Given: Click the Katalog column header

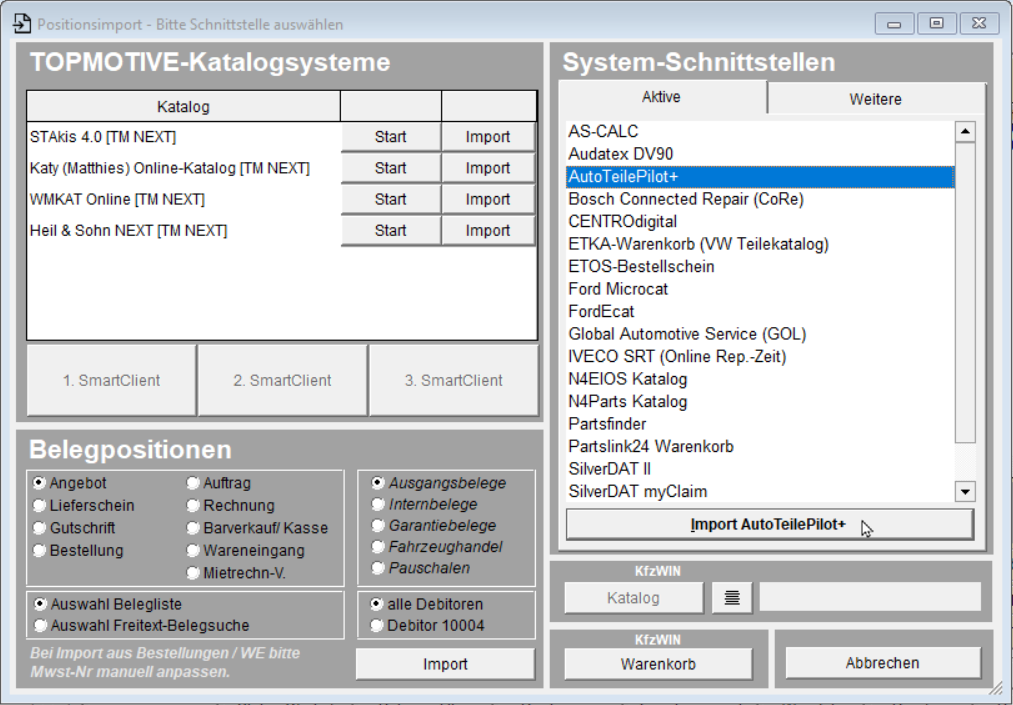Looking at the screenshot, I should [x=183, y=107].
